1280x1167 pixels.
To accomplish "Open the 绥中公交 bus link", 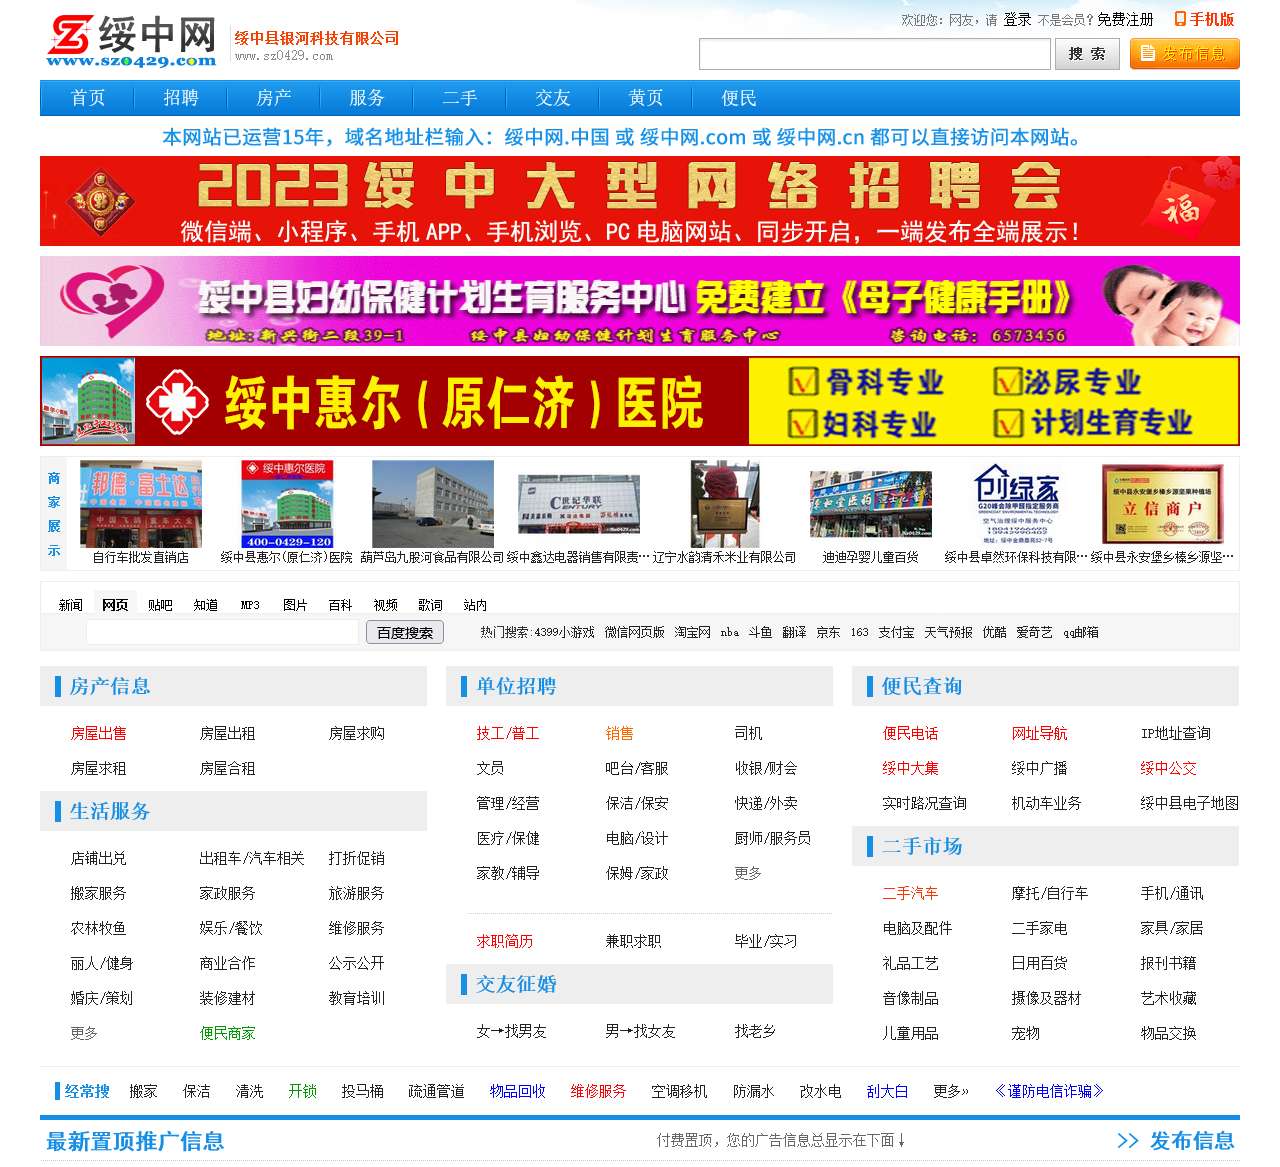I will point(1168,768).
